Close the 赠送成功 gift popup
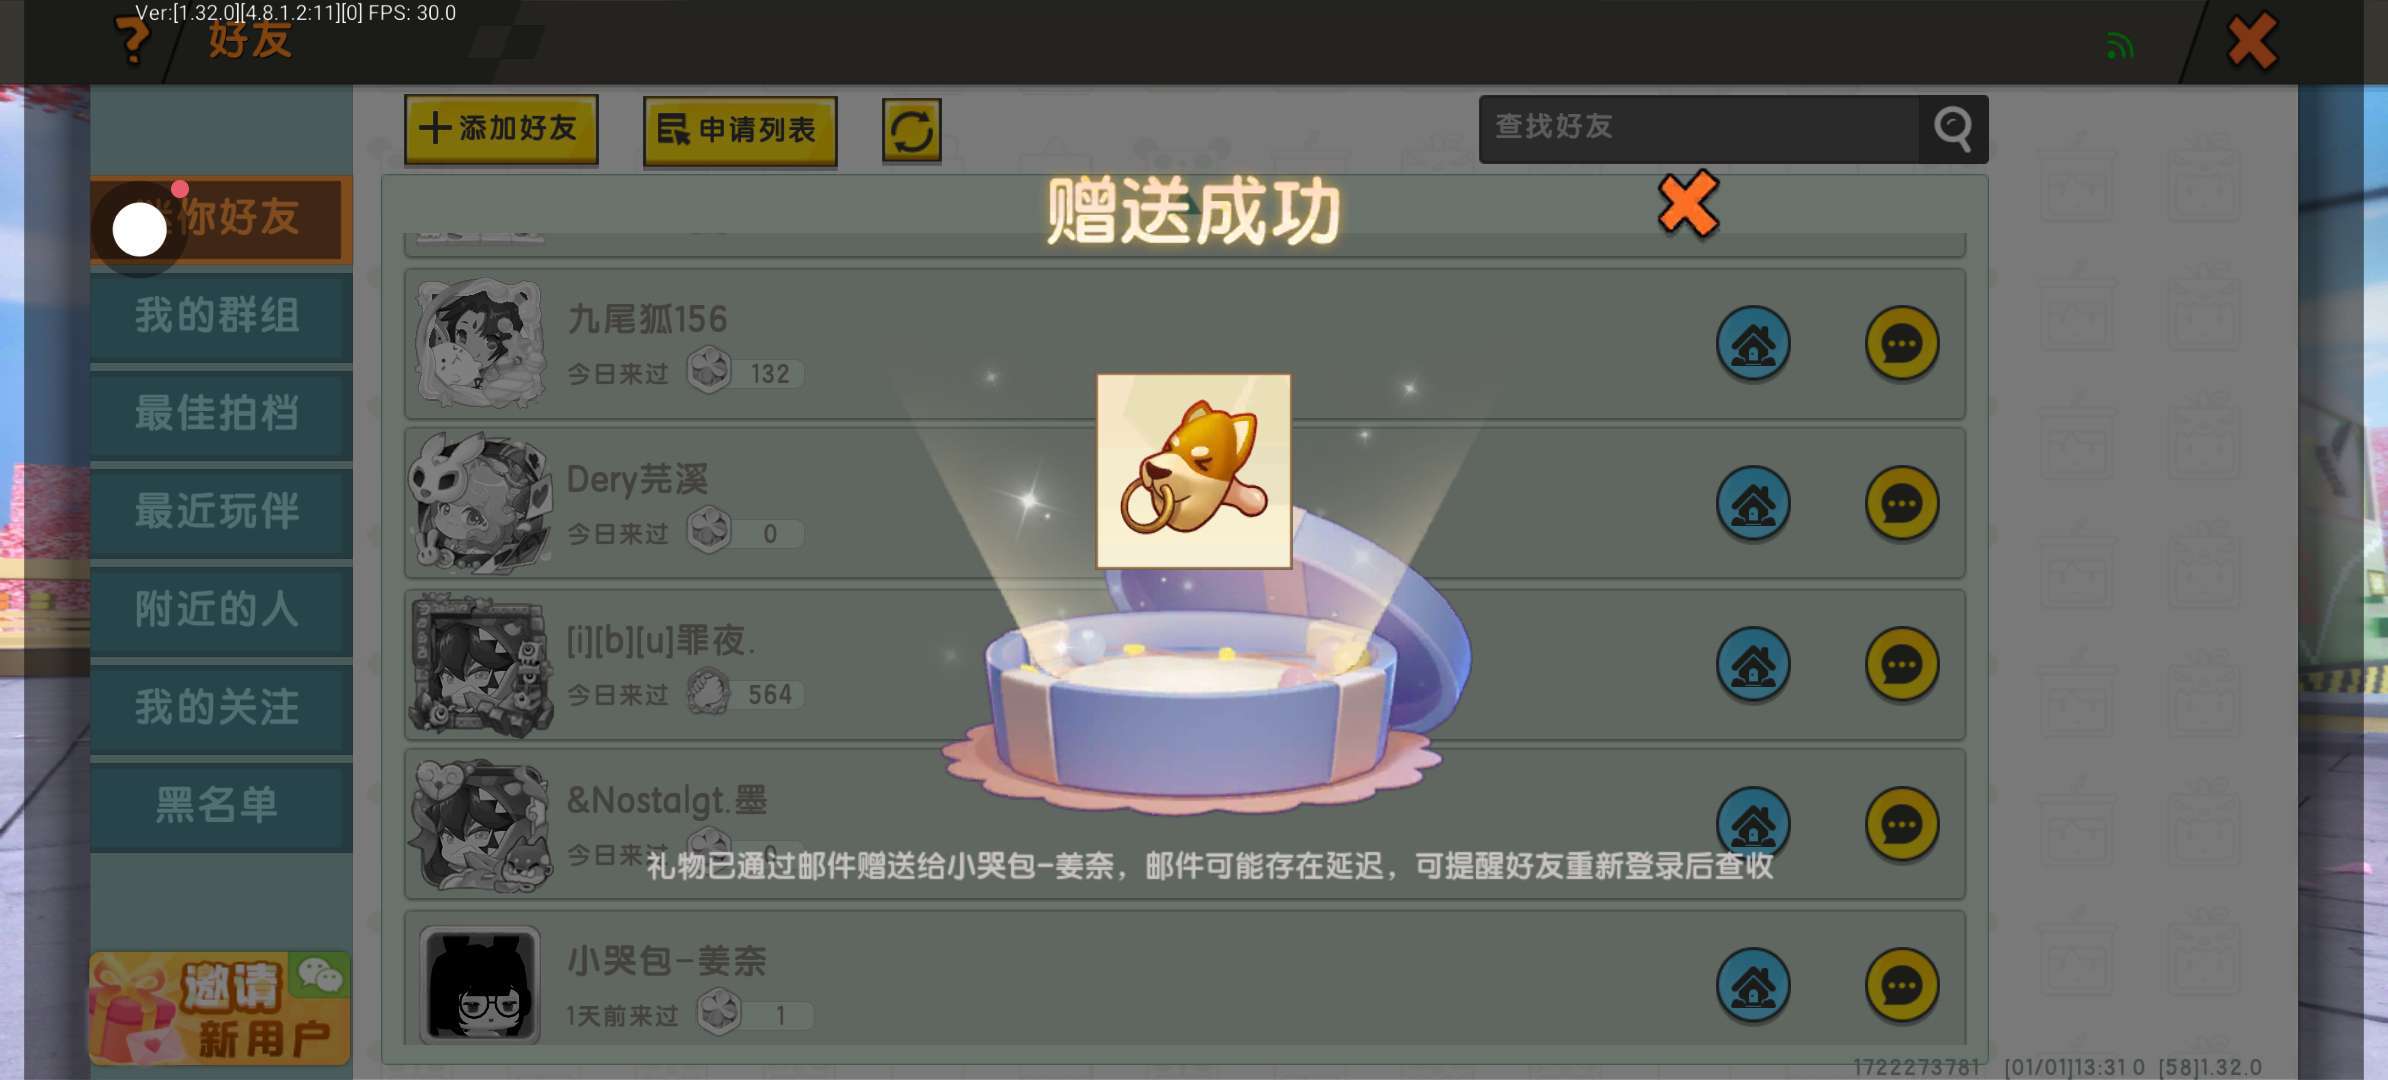Viewport: 2388px width, 1080px height. pos(1688,204)
